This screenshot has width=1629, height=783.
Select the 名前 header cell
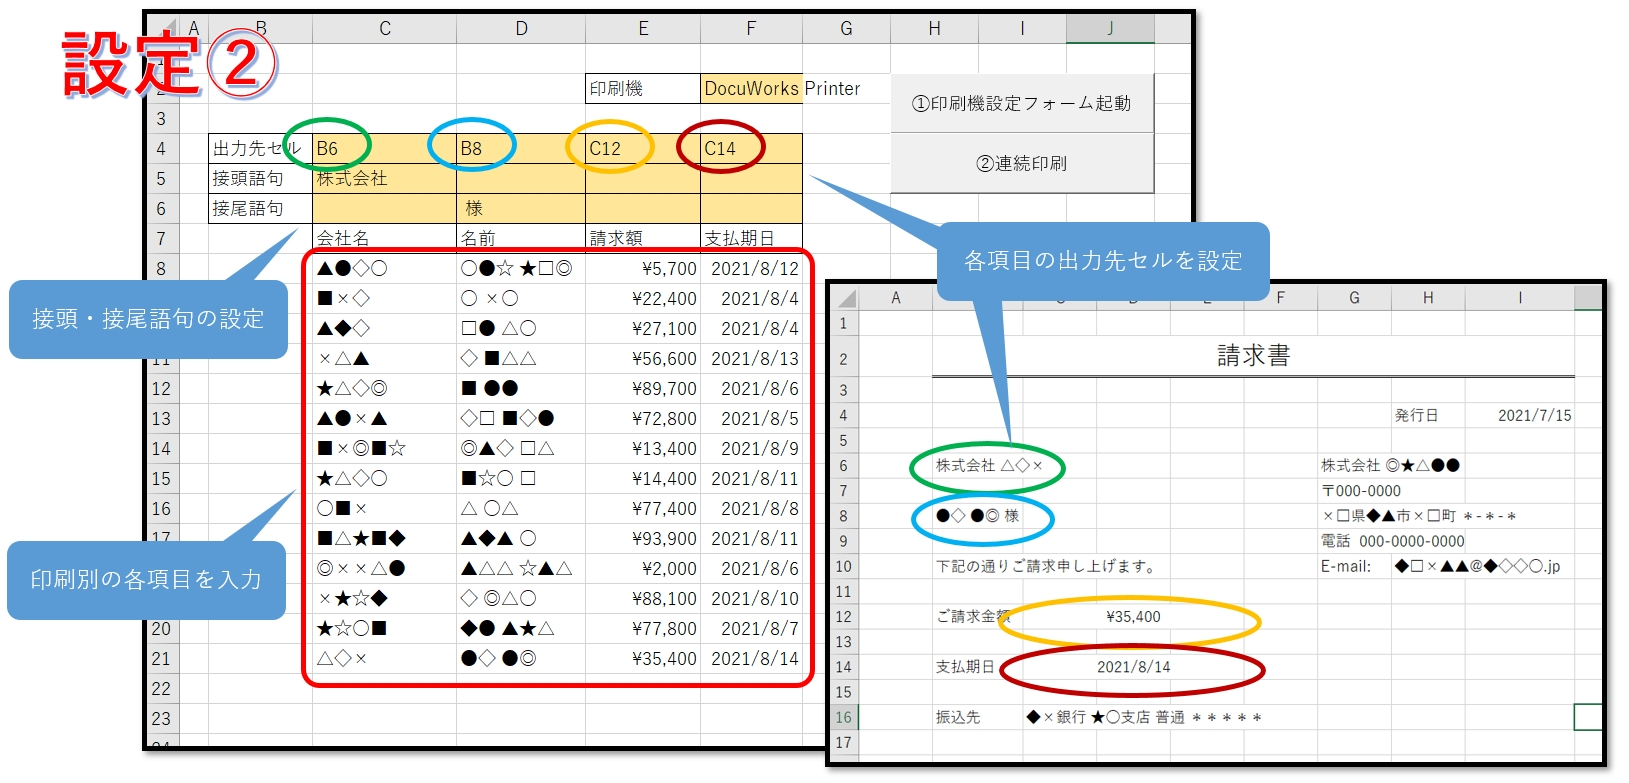[x=521, y=238]
